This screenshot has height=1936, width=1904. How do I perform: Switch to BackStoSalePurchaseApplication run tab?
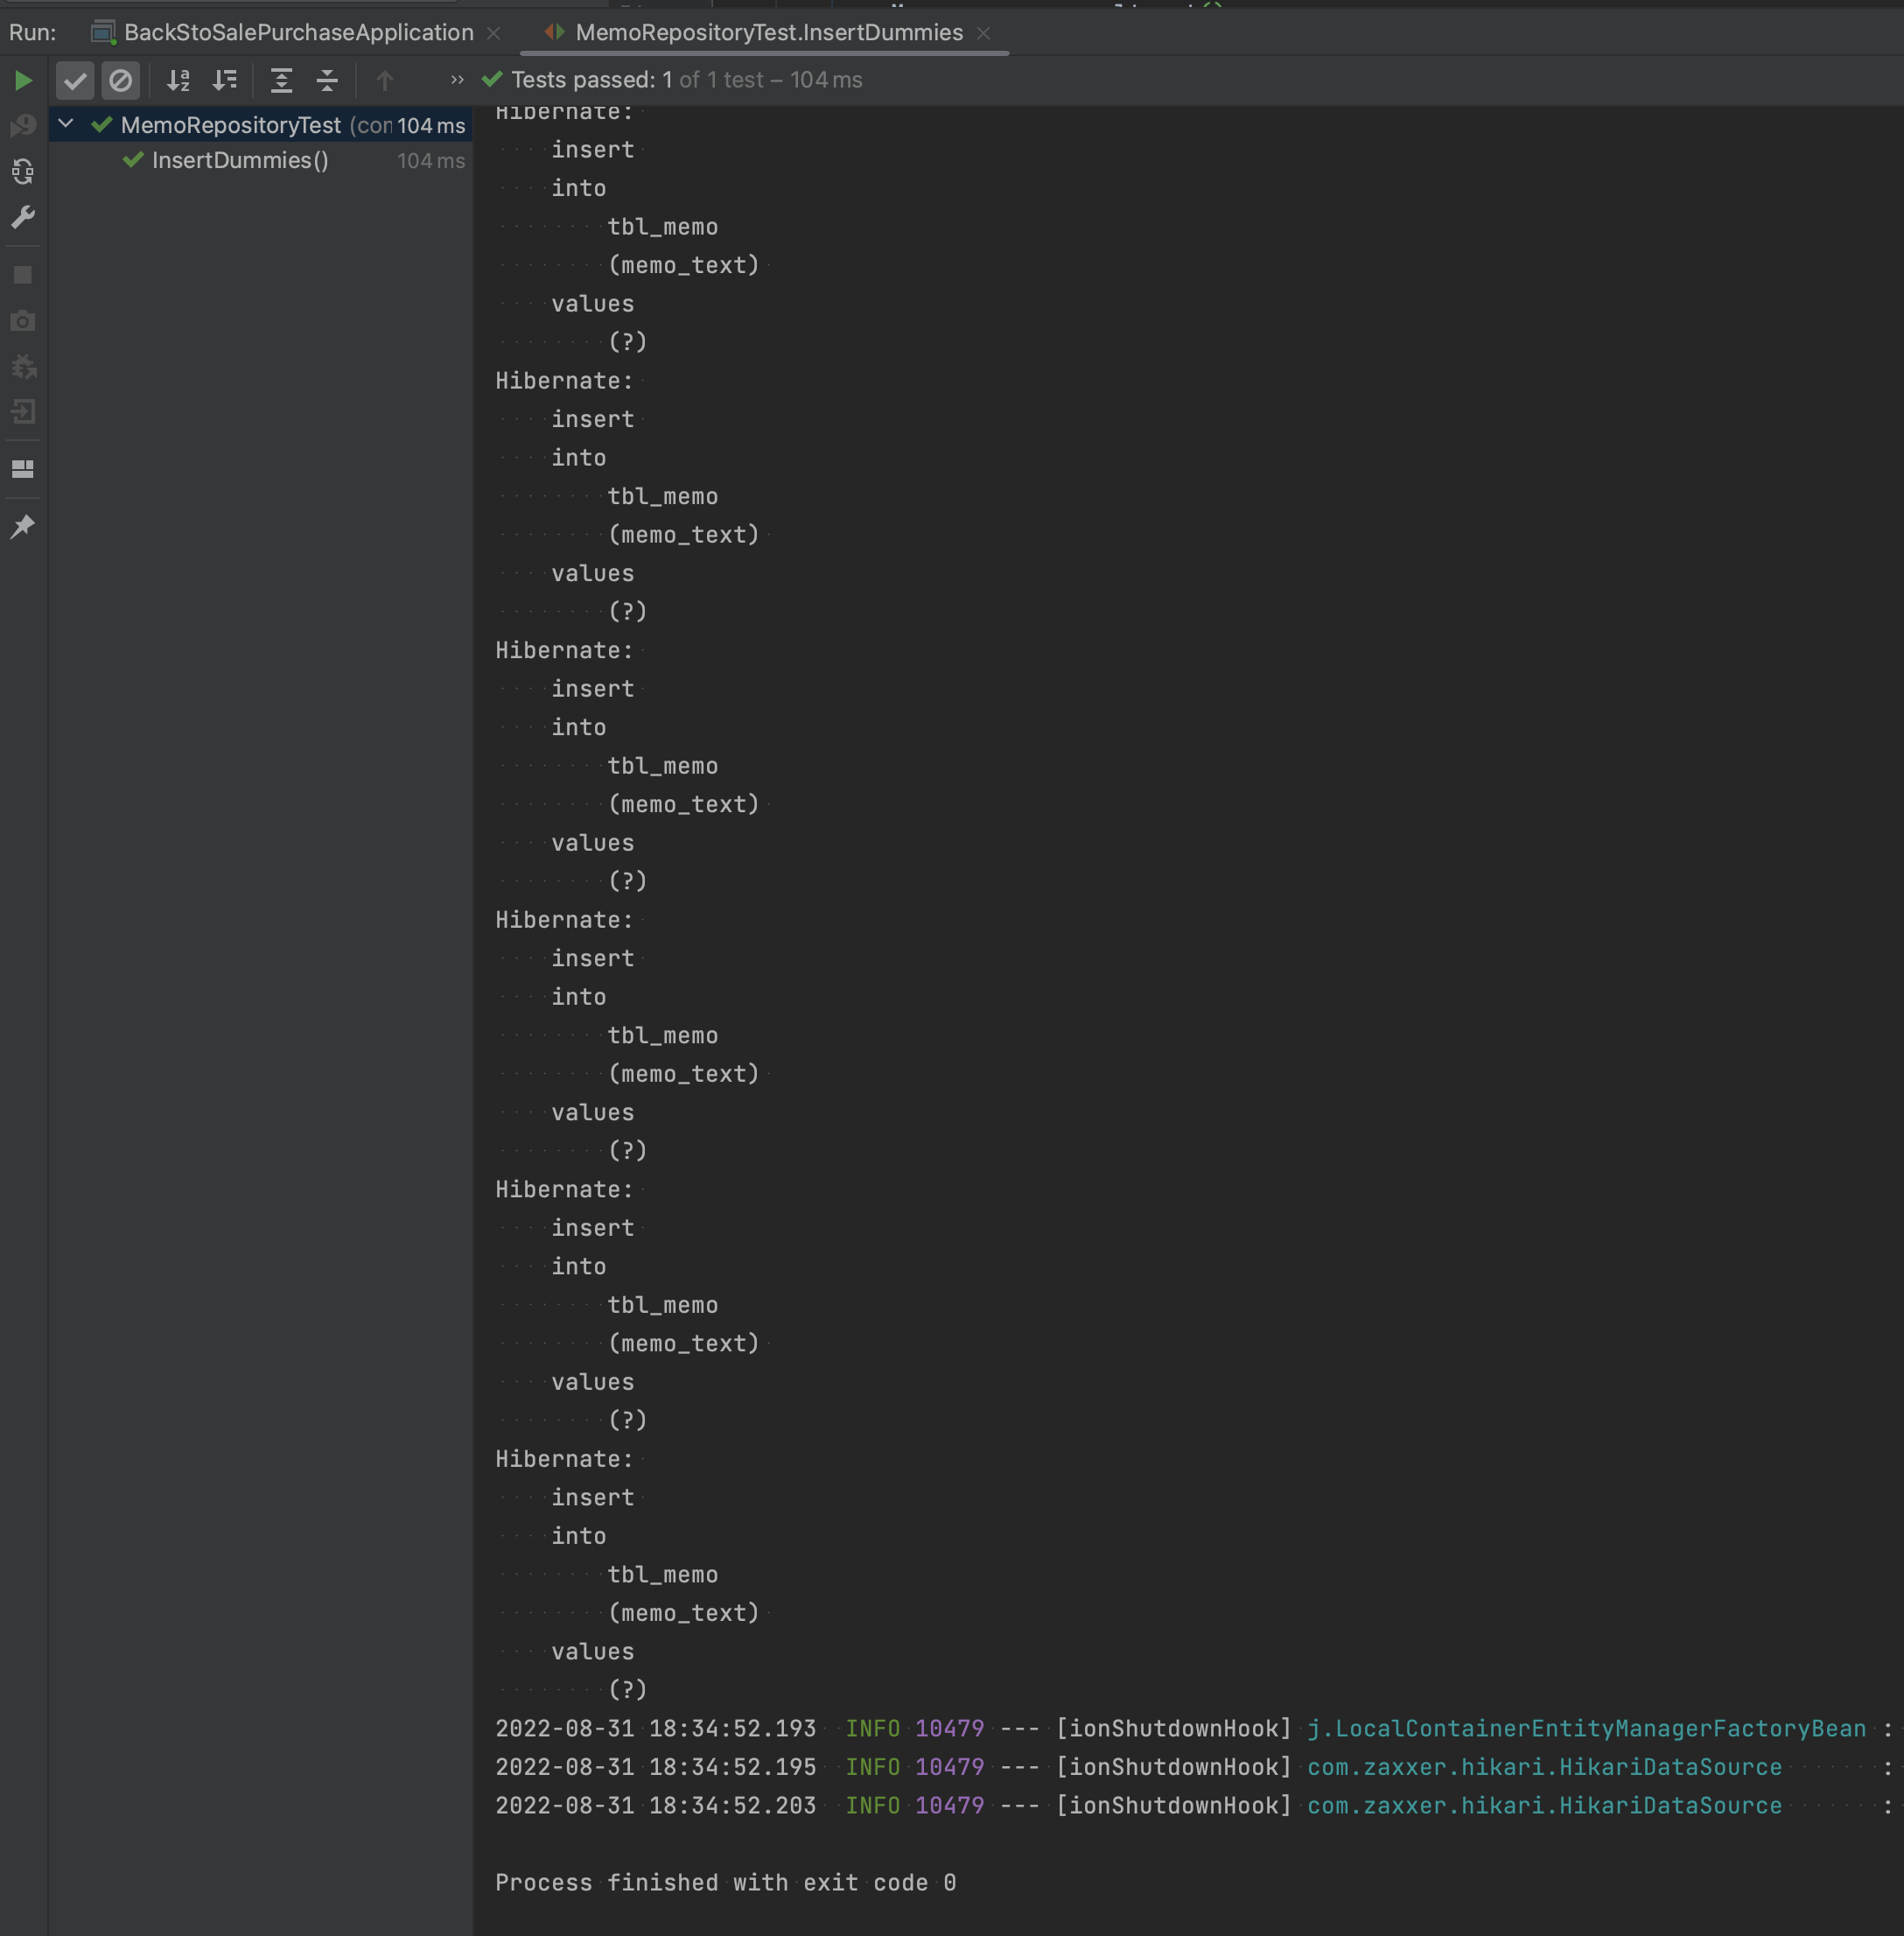[298, 33]
